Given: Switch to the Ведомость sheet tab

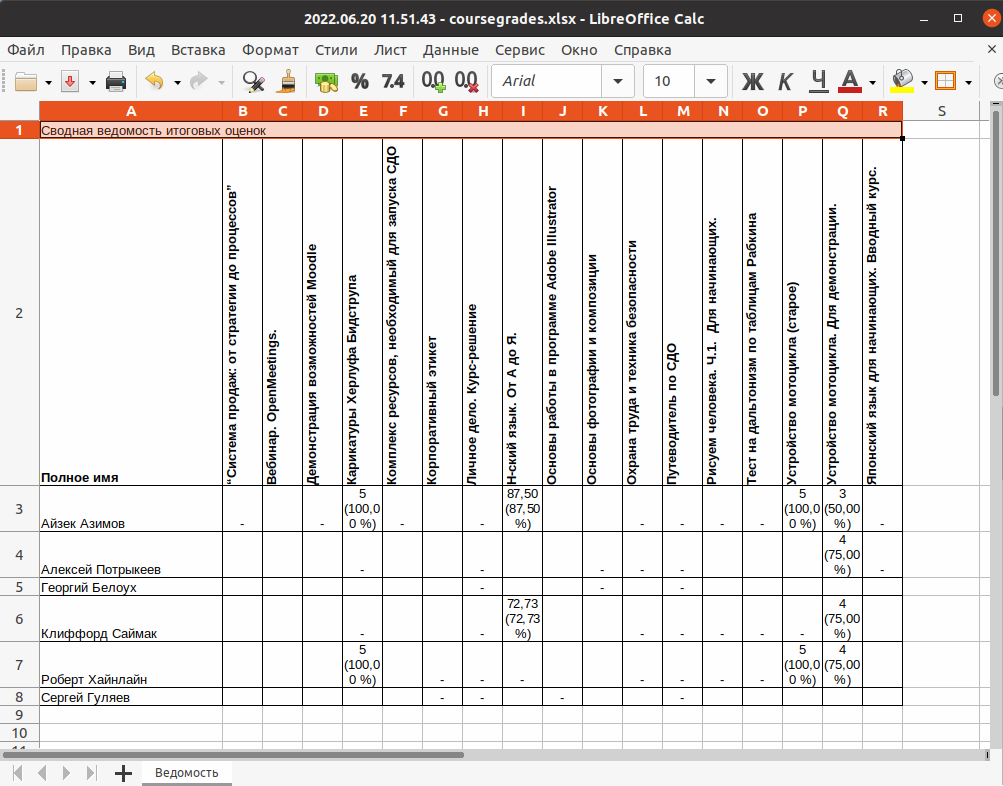Looking at the screenshot, I should [186, 773].
